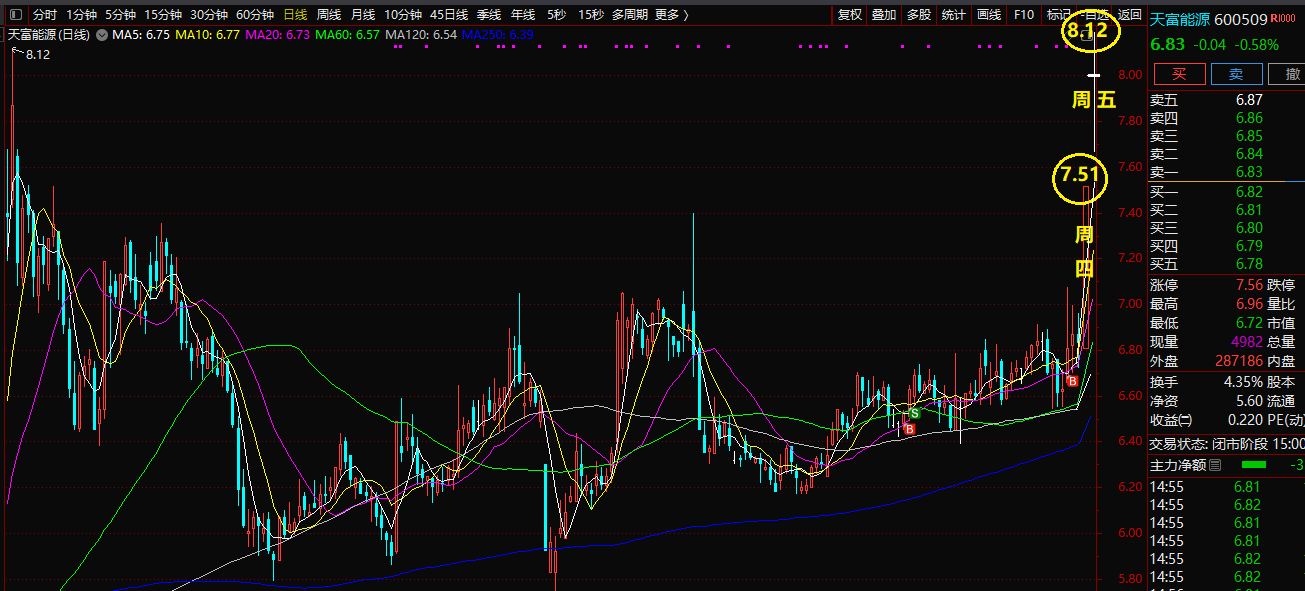Click the 现量 4982 value
Image resolution: width=1305 pixels, height=591 pixels.
[1246, 342]
